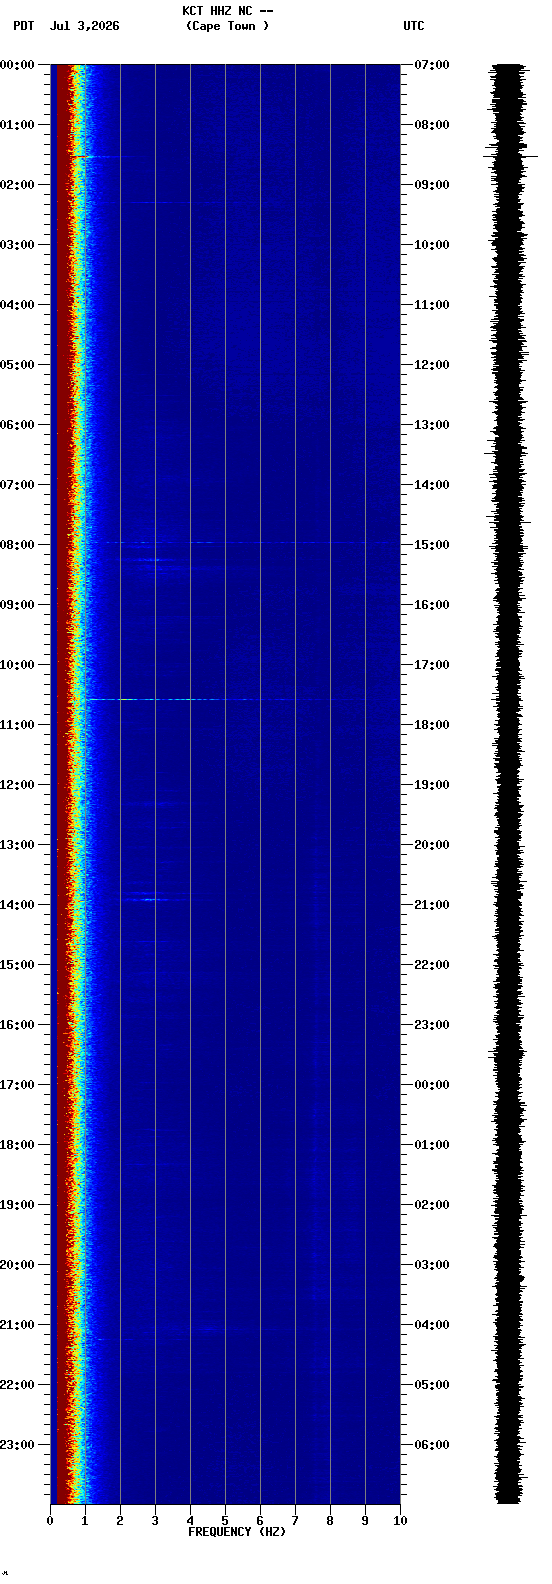Click the UTC time label '06:00'
Screen dimensions: 552x1584
tap(432, 1445)
